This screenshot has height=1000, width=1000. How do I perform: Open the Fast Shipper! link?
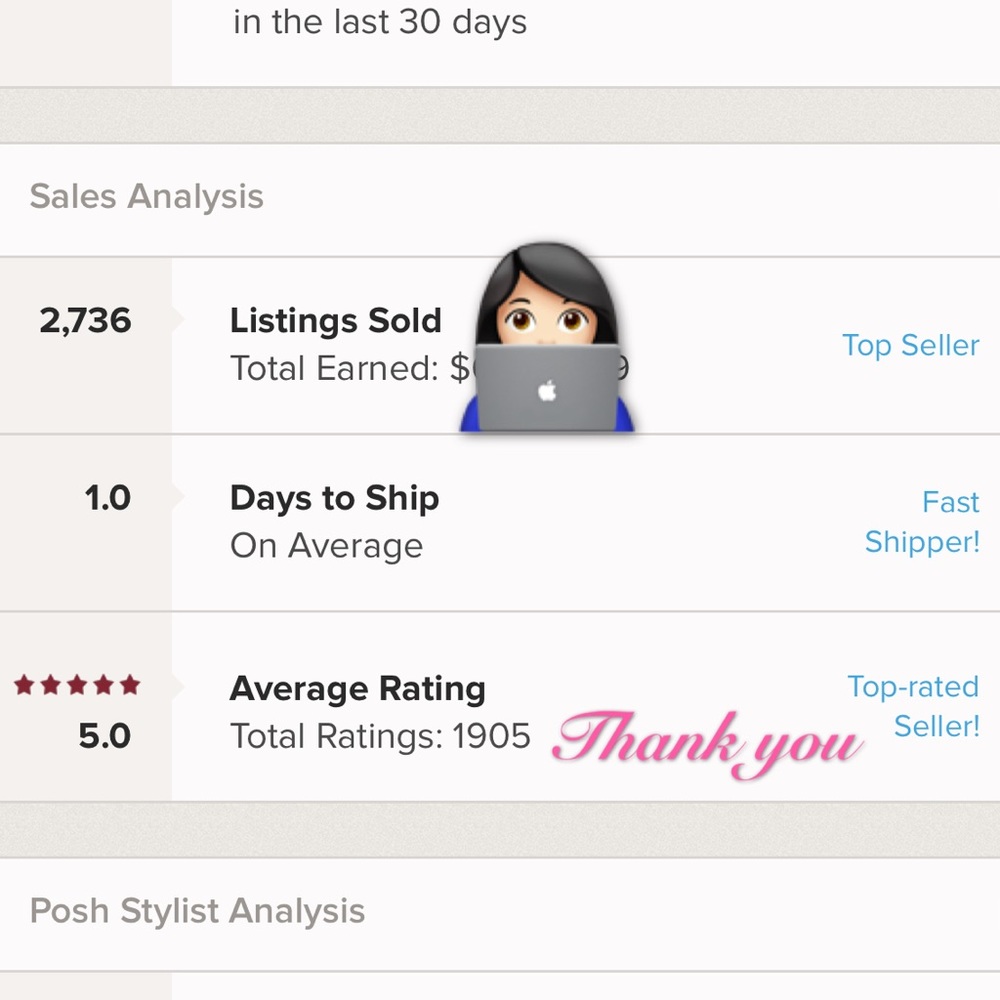pyautogui.click(x=922, y=522)
